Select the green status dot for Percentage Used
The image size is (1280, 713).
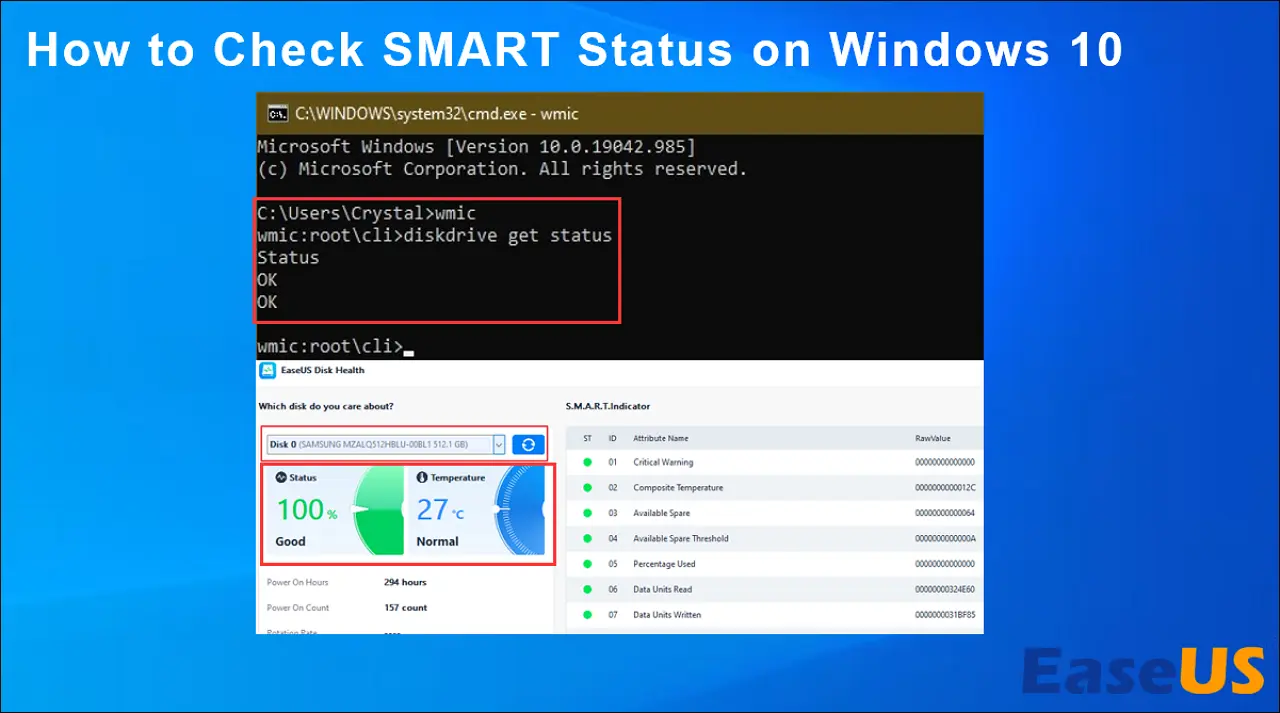point(587,564)
